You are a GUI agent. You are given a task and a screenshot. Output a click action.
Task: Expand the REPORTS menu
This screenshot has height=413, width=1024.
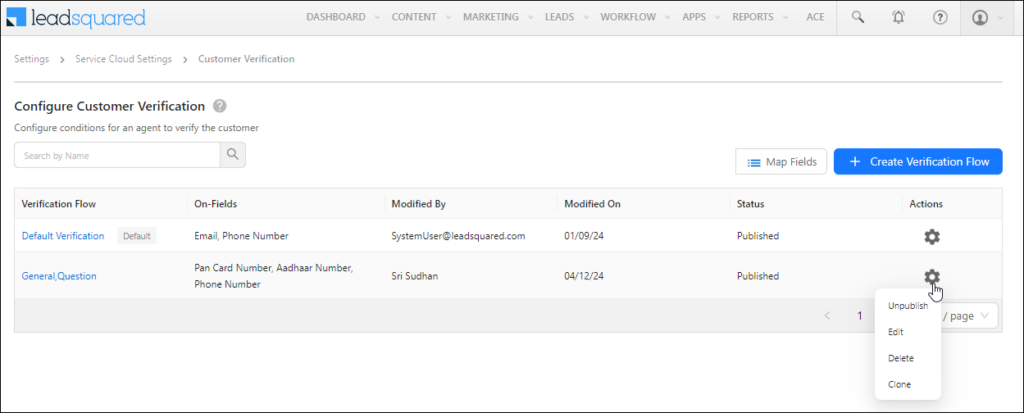click(760, 18)
